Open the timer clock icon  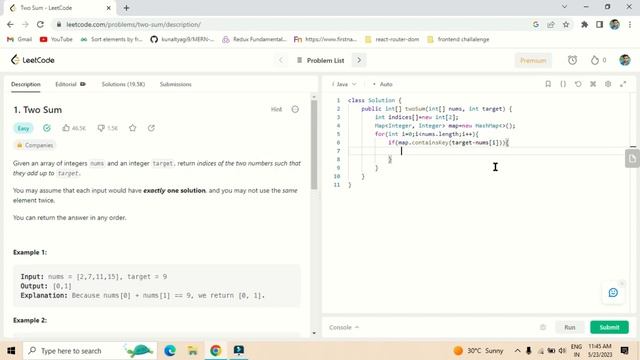pyautogui.click(x=572, y=60)
